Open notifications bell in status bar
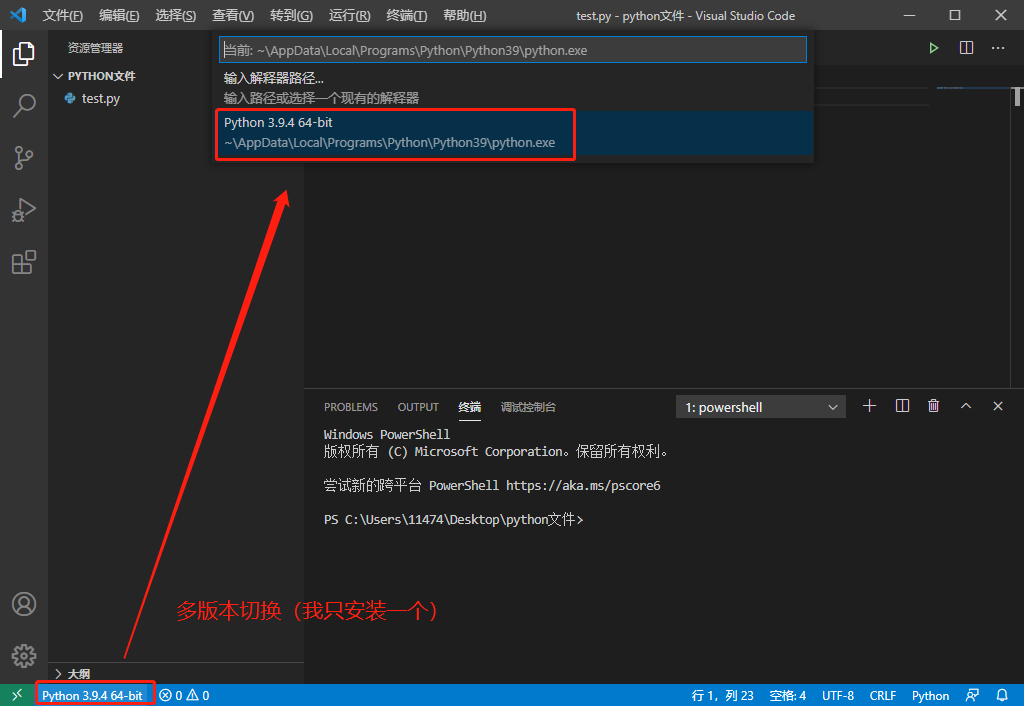The height and width of the screenshot is (706, 1024). point(1002,696)
